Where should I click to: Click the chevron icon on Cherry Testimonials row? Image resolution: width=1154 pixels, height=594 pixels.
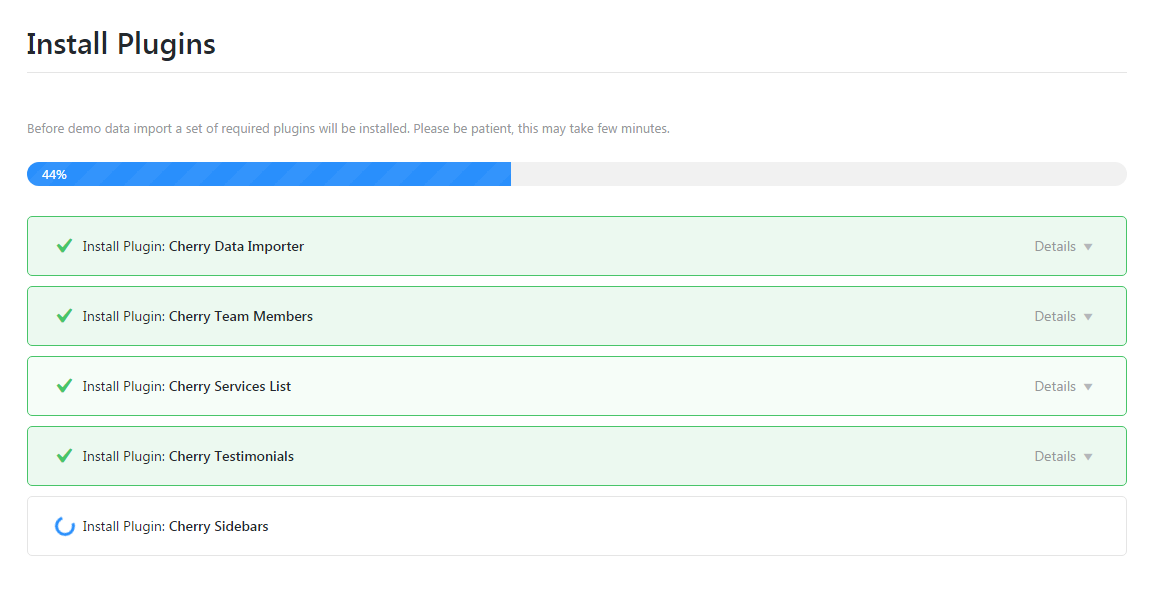point(1087,455)
